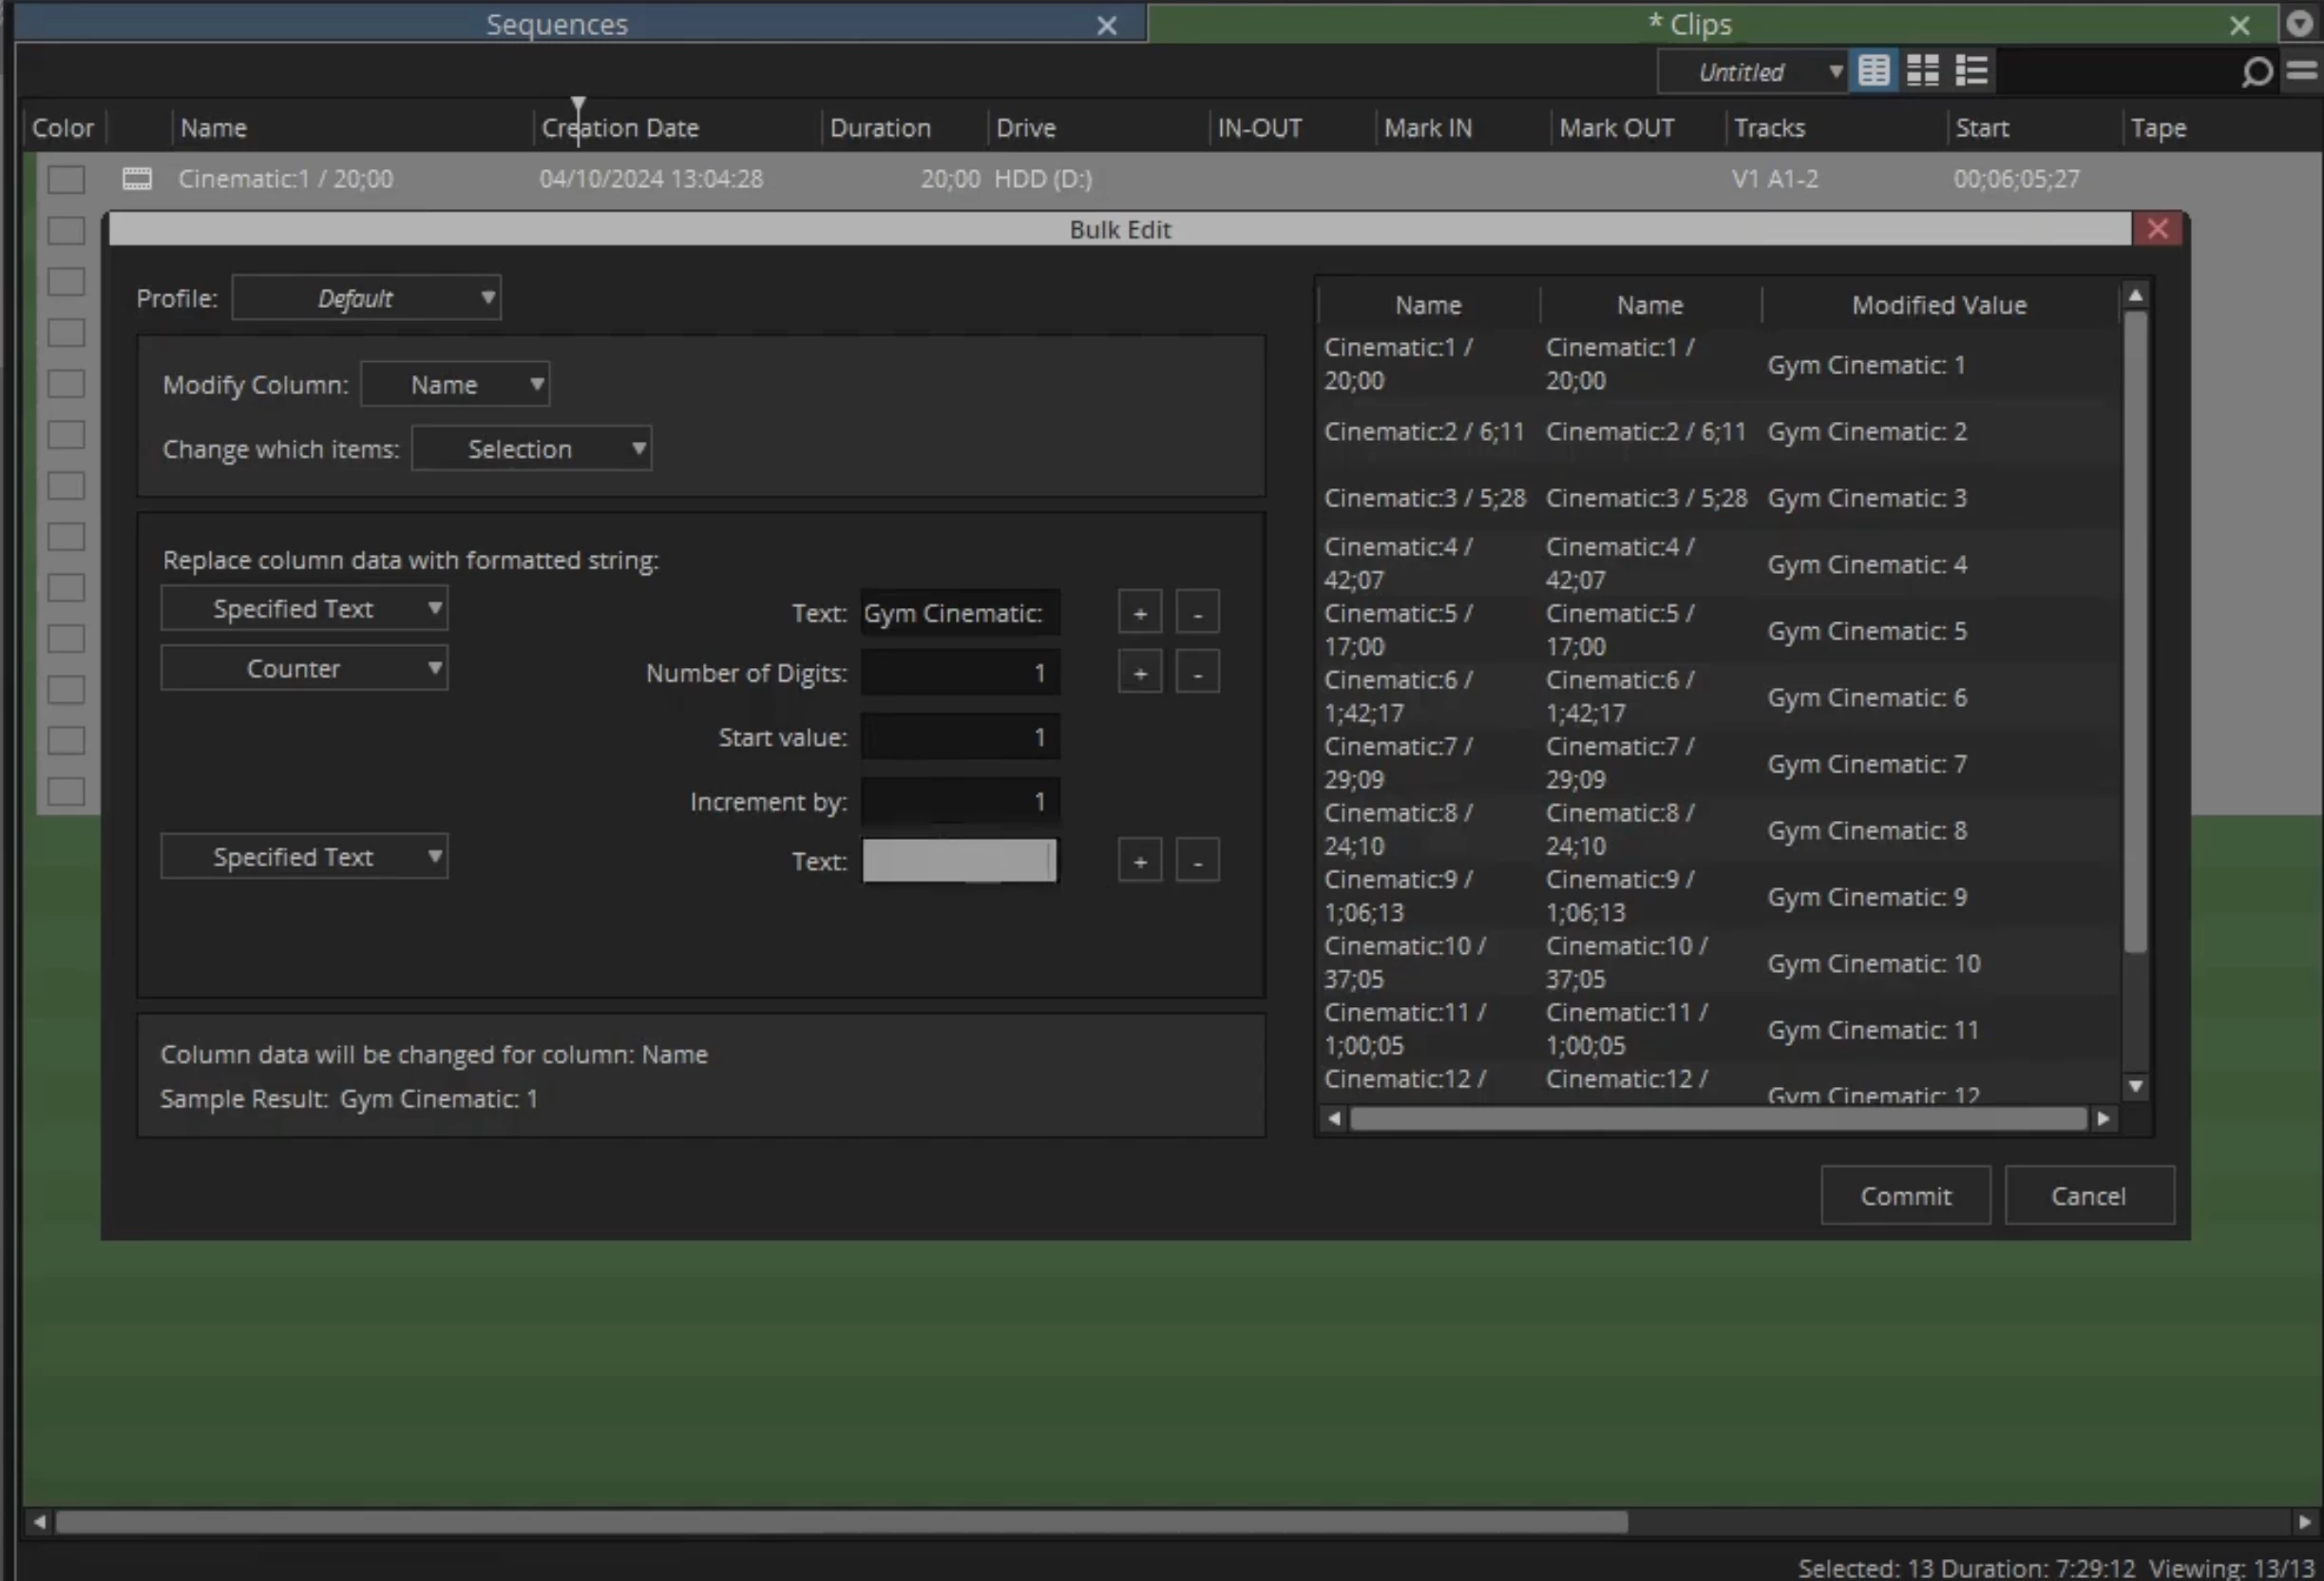This screenshot has width=2324, height=1581.
Task: Click the magnifier search icon
Action: pyautogui.click(x=2256, y=72)
